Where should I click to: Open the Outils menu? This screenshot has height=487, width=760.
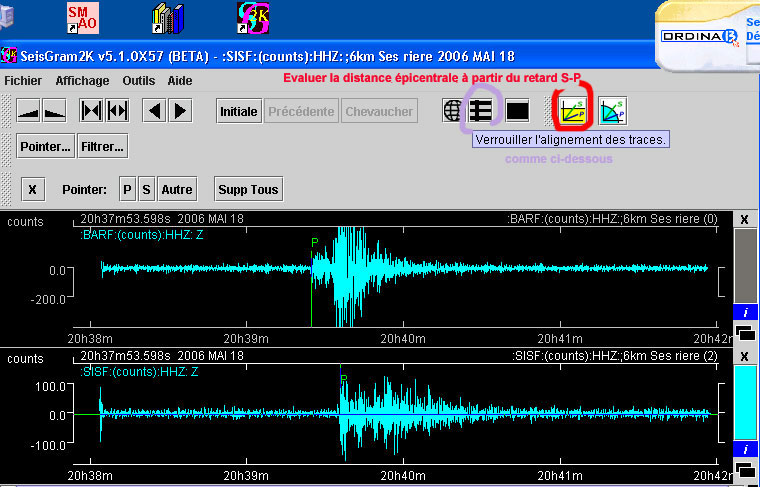click(139, 80)
